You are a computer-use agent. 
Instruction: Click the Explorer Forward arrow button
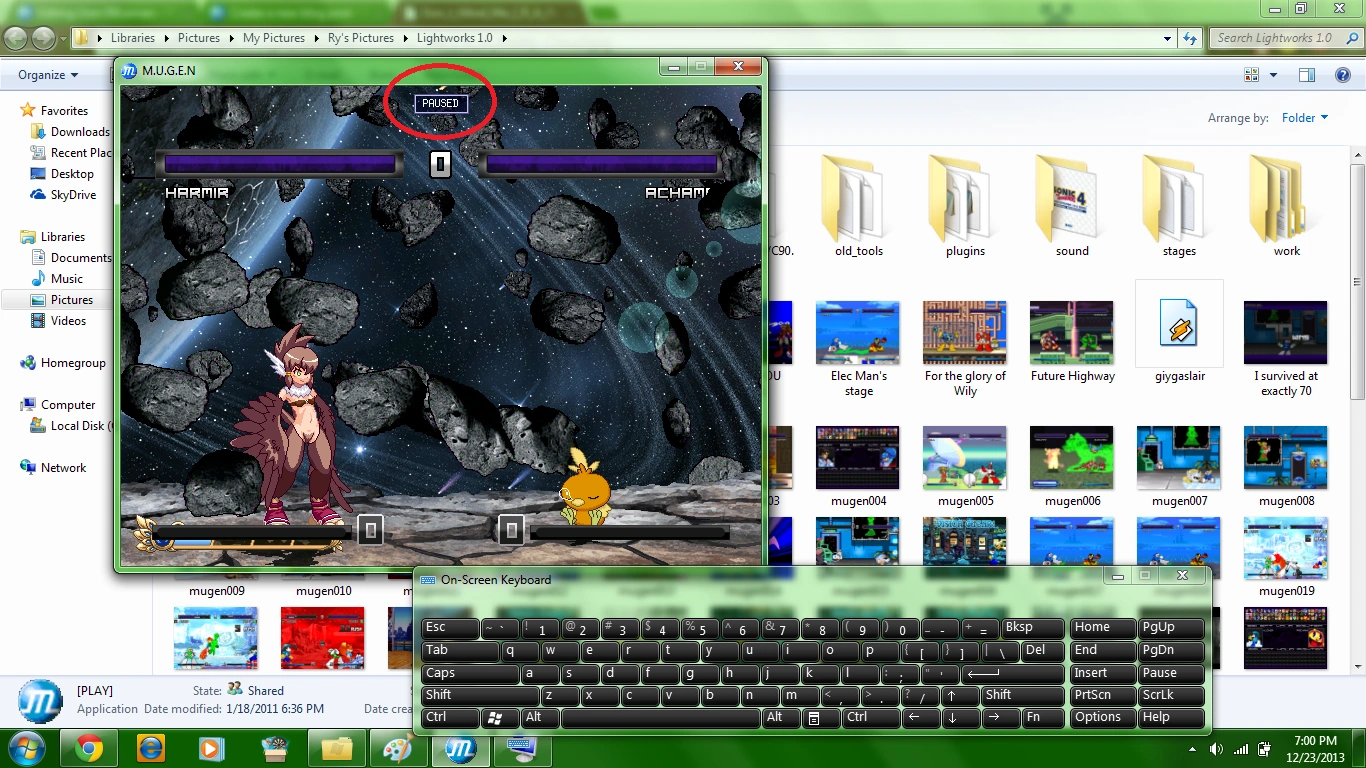pos(43,38)
